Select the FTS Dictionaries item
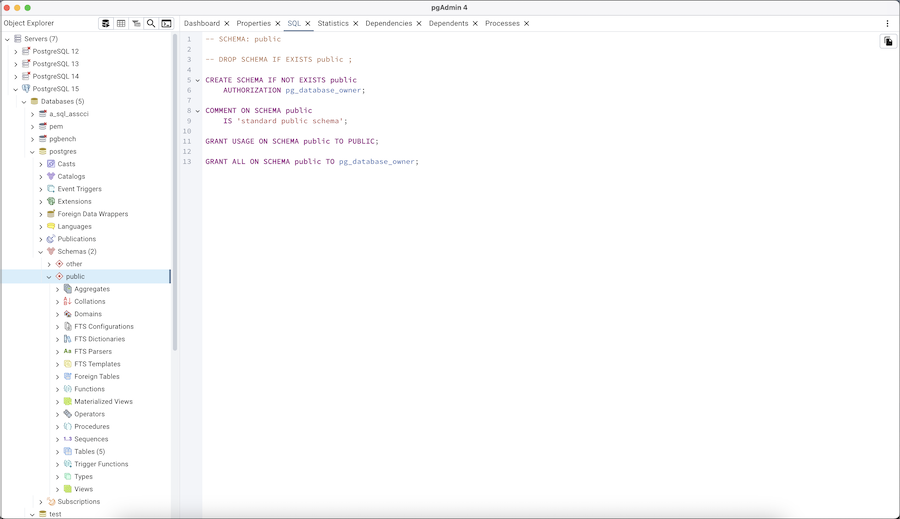 pos(99,339)
